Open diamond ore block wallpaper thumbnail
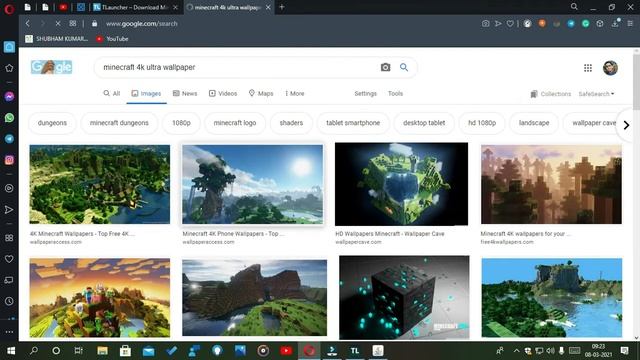 tap(404, 297)
